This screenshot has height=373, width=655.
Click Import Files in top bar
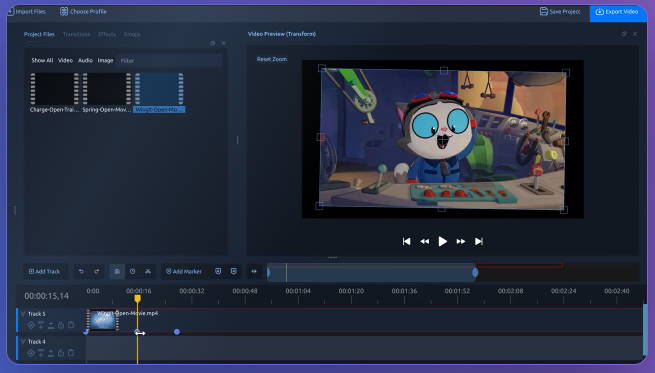tap(27, 12)
